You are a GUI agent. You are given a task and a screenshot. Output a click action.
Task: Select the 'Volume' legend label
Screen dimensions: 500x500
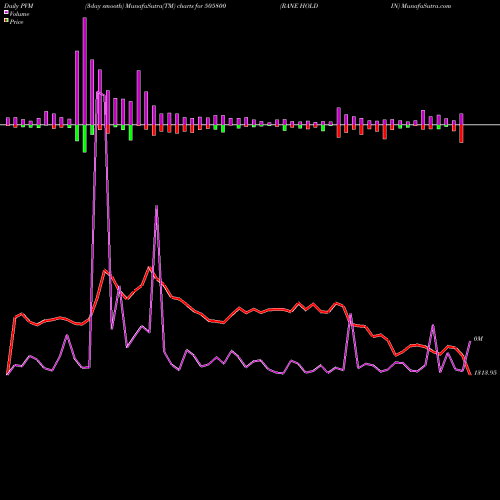click(x=19, y=14)
